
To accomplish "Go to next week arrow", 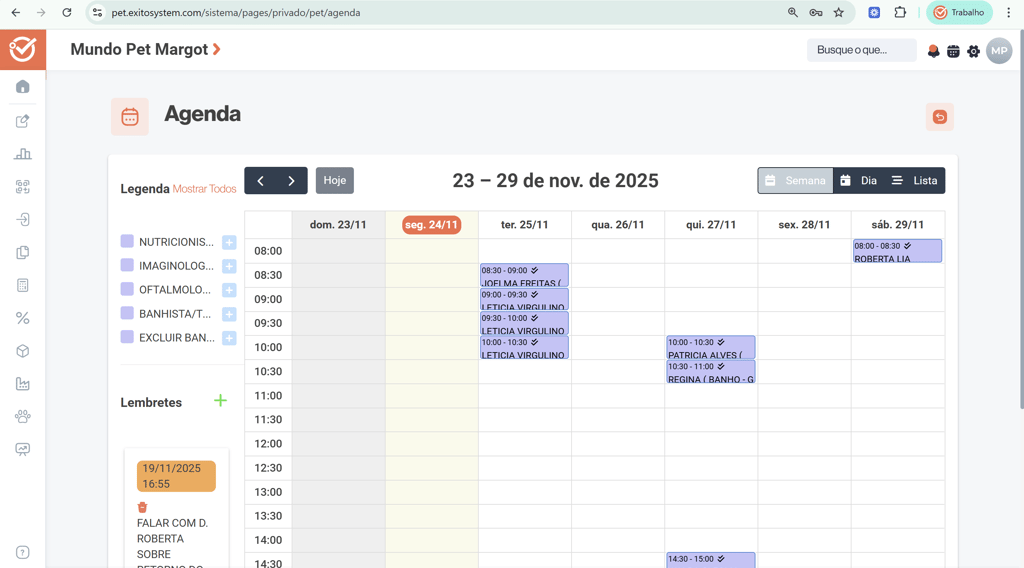I will click(291, 181).
